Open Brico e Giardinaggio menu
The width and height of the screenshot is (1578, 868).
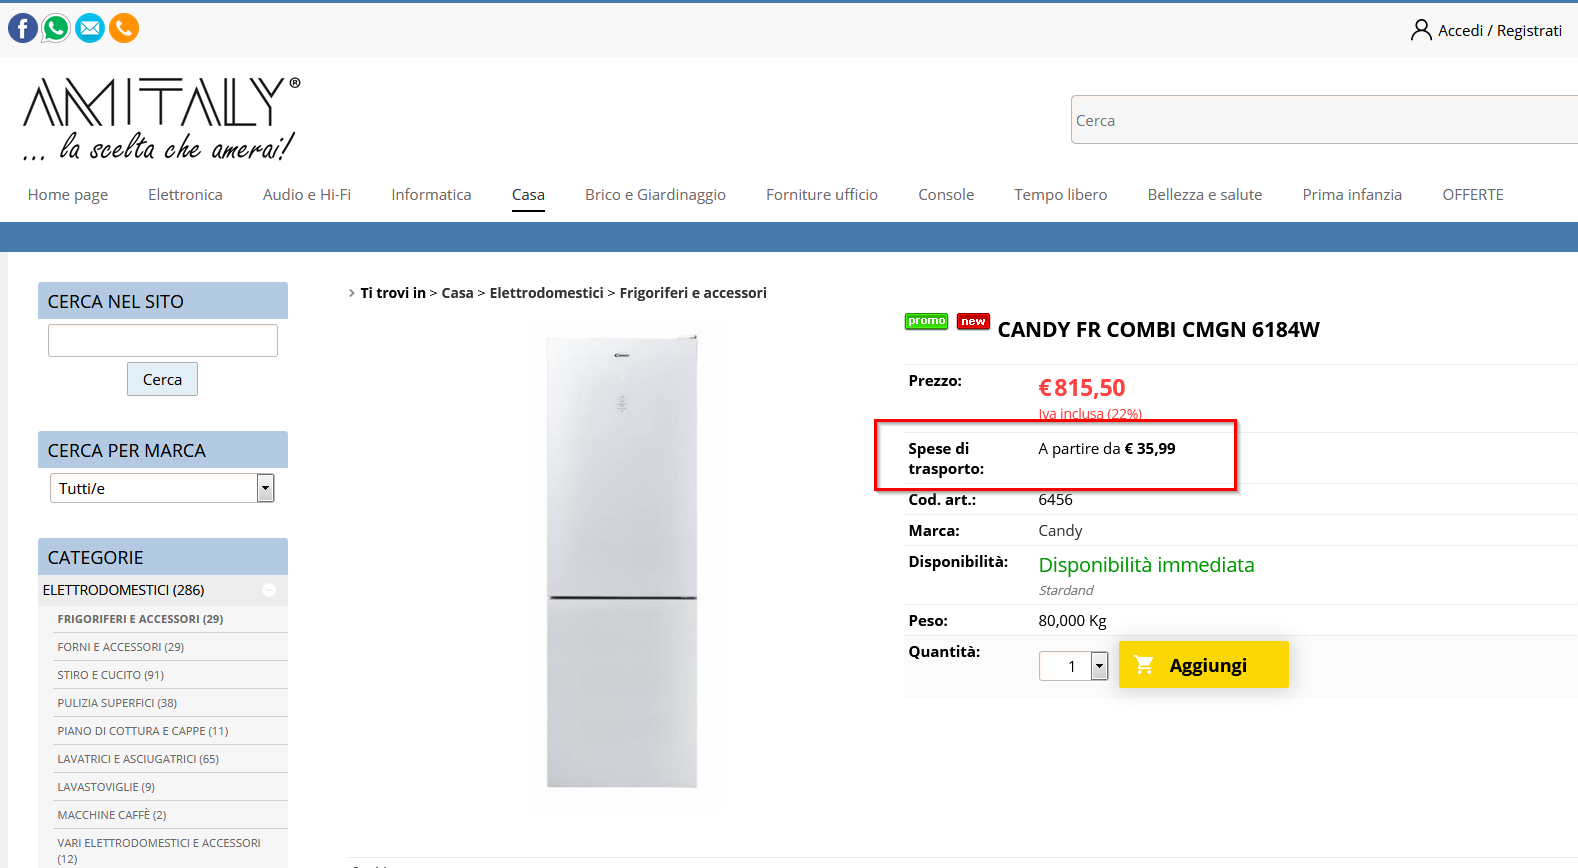pyautogui.click(x=655, y=194)
